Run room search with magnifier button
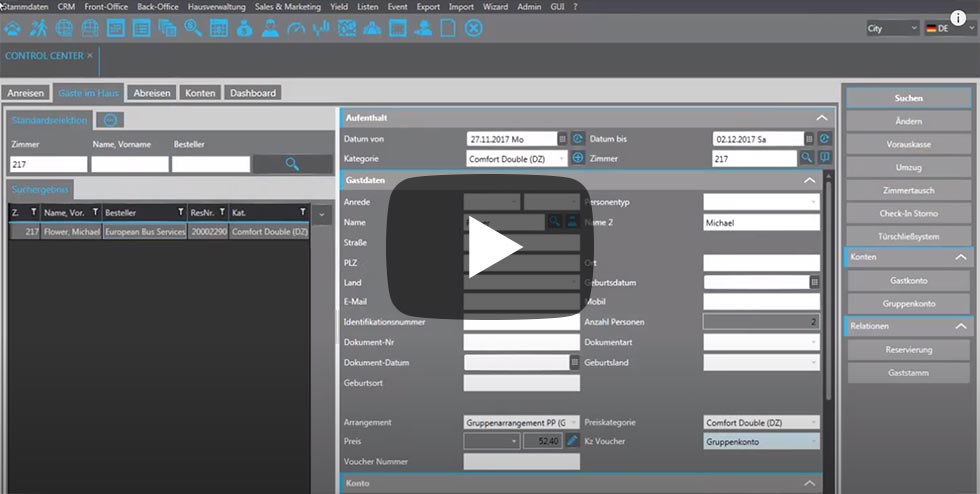 click(x=292, y=164)
